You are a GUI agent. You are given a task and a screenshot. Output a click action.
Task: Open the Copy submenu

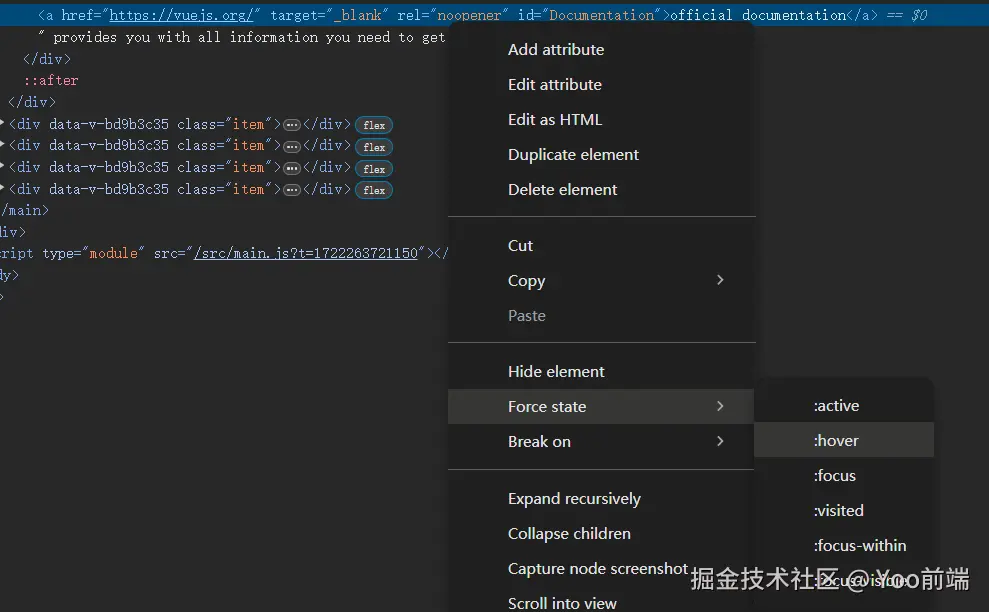601,280
